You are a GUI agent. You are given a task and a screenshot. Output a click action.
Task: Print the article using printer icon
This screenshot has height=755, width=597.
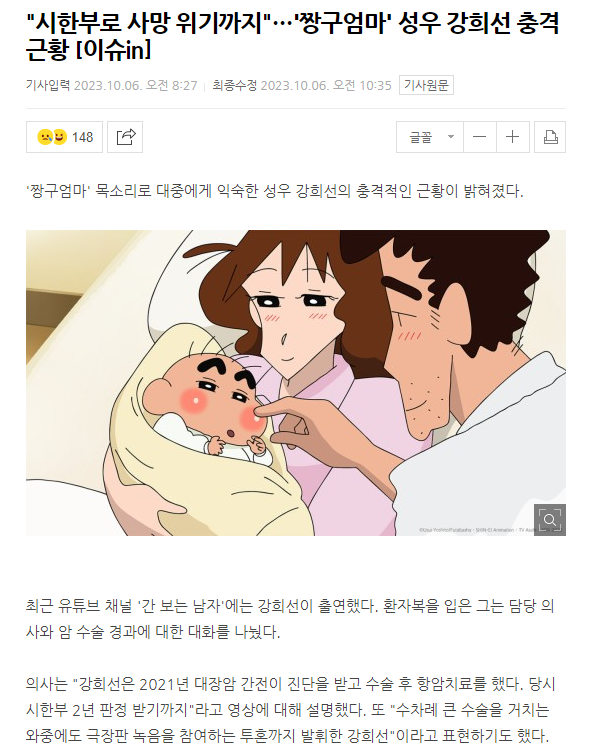[x=550, y=137]
